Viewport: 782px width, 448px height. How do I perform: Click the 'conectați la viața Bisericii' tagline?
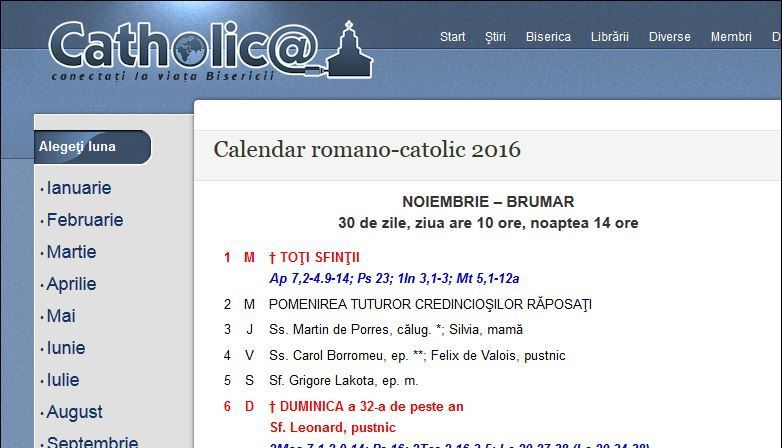coord(163,76)
